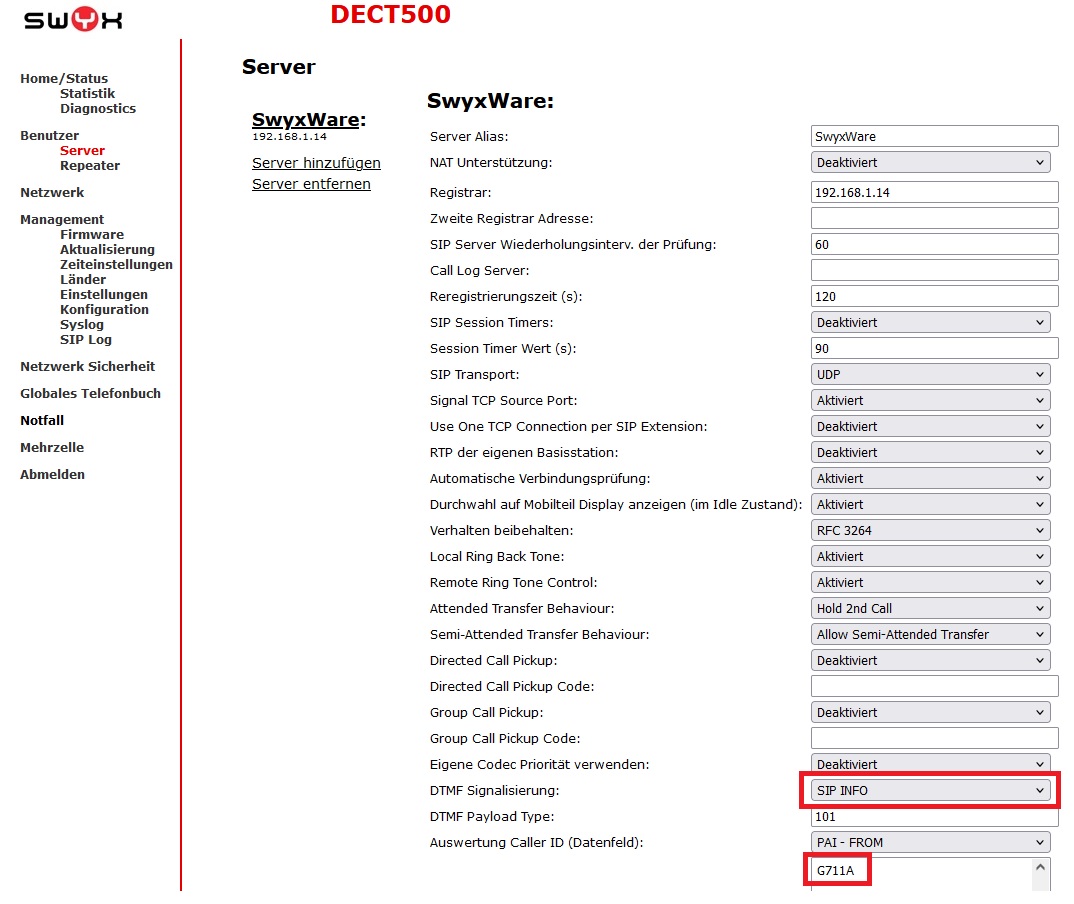
Task: Navigate to Globales Telefonbuch
Action: (90, 393)
